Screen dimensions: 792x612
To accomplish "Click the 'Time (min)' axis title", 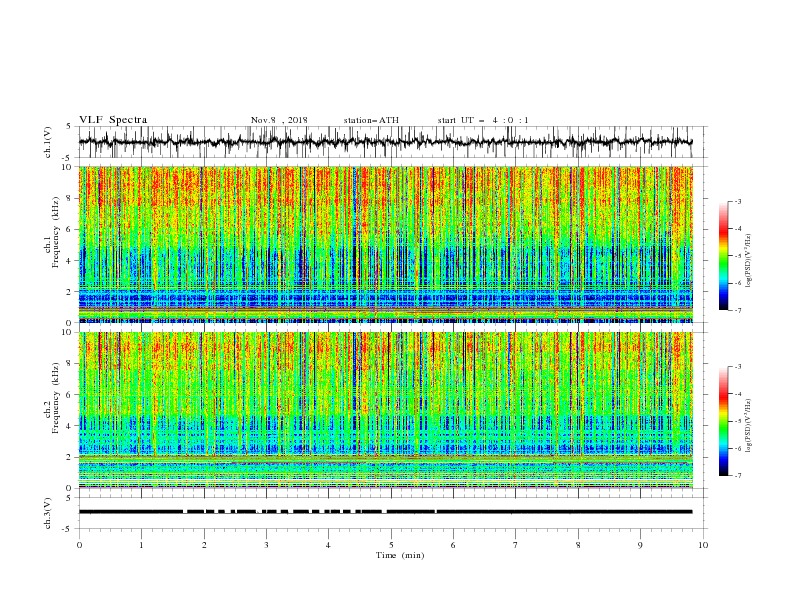I will (x=400, y=555).
